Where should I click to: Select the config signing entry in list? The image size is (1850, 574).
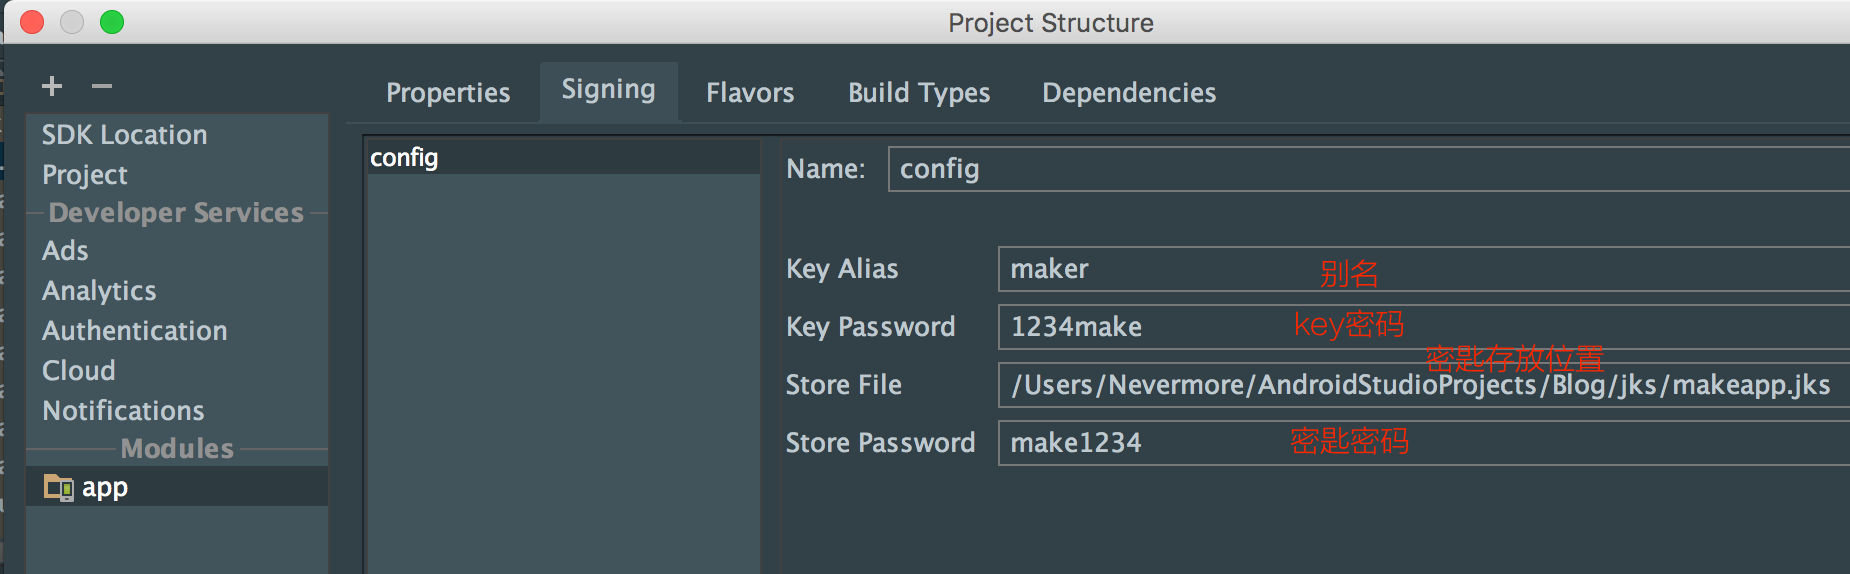(x=405, y=158)
